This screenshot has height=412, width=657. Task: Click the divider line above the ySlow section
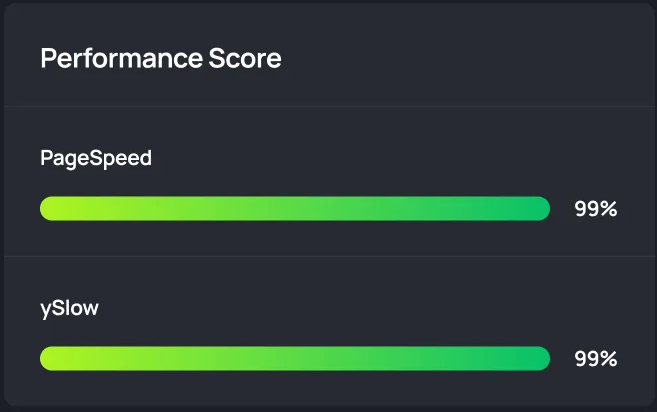[x=328, y=256]
